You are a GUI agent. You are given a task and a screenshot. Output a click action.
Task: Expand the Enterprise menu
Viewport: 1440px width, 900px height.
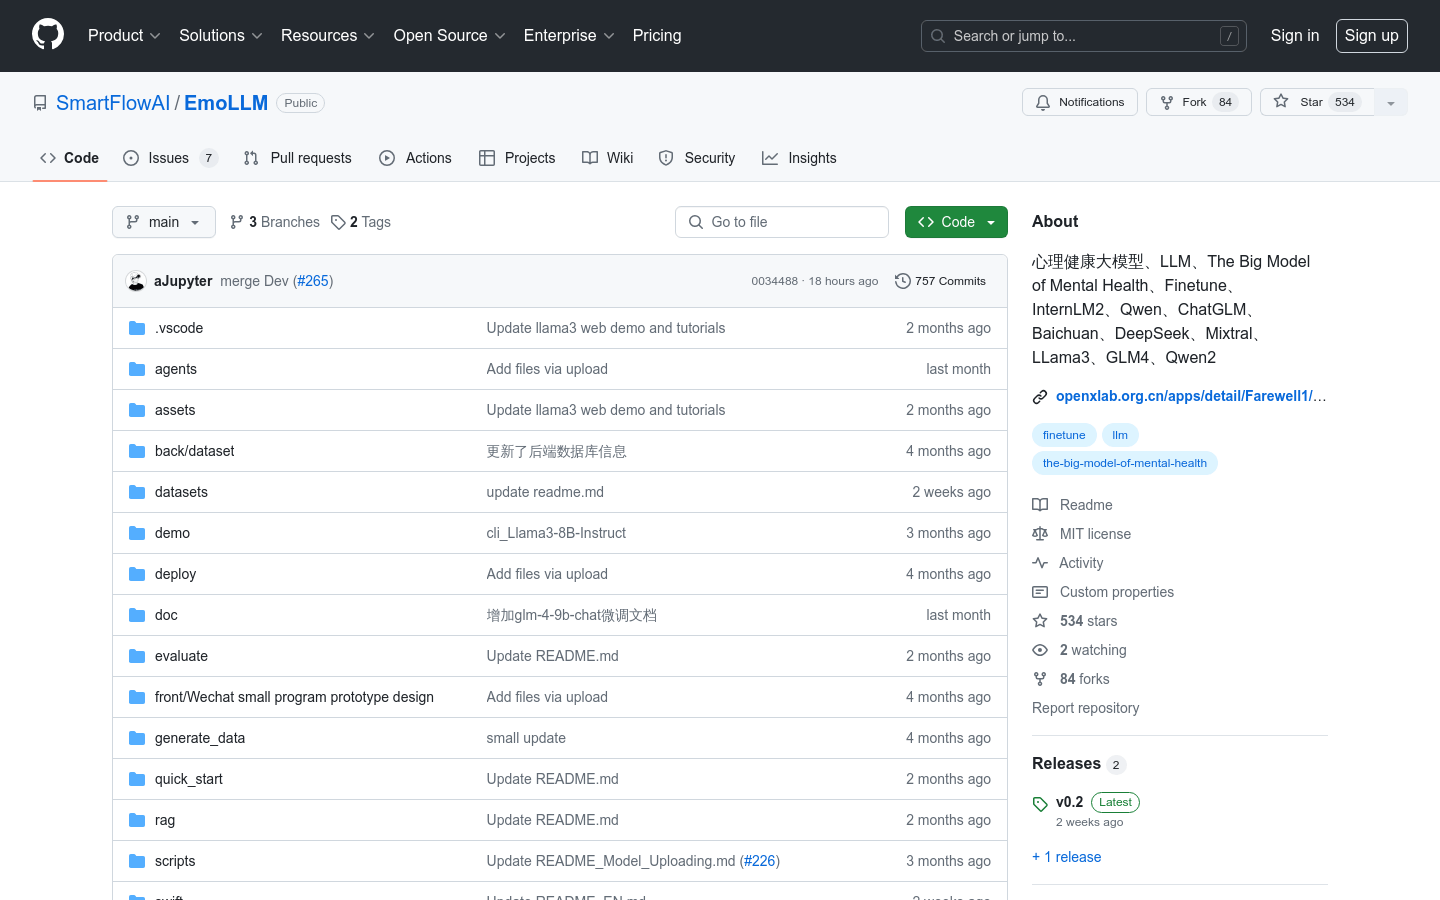(x=569, y=35)
